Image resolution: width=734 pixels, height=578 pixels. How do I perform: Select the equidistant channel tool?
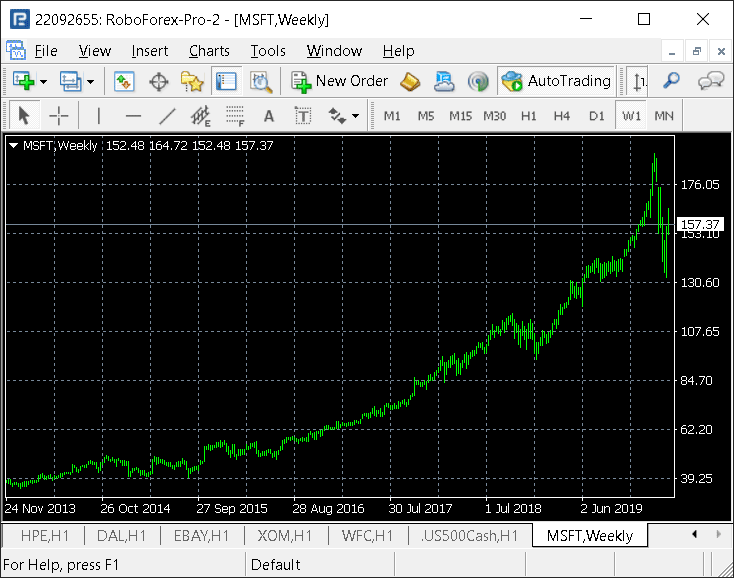click(x=201, y=116)
